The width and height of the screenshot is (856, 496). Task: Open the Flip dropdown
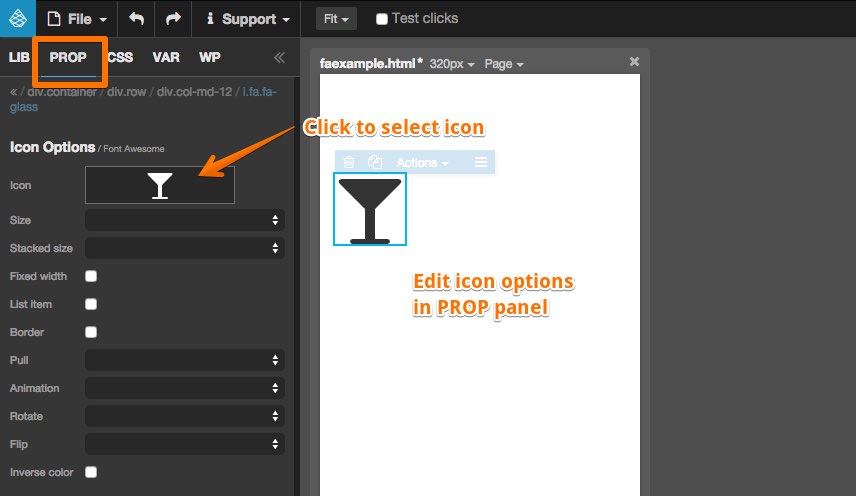[185, 444]
